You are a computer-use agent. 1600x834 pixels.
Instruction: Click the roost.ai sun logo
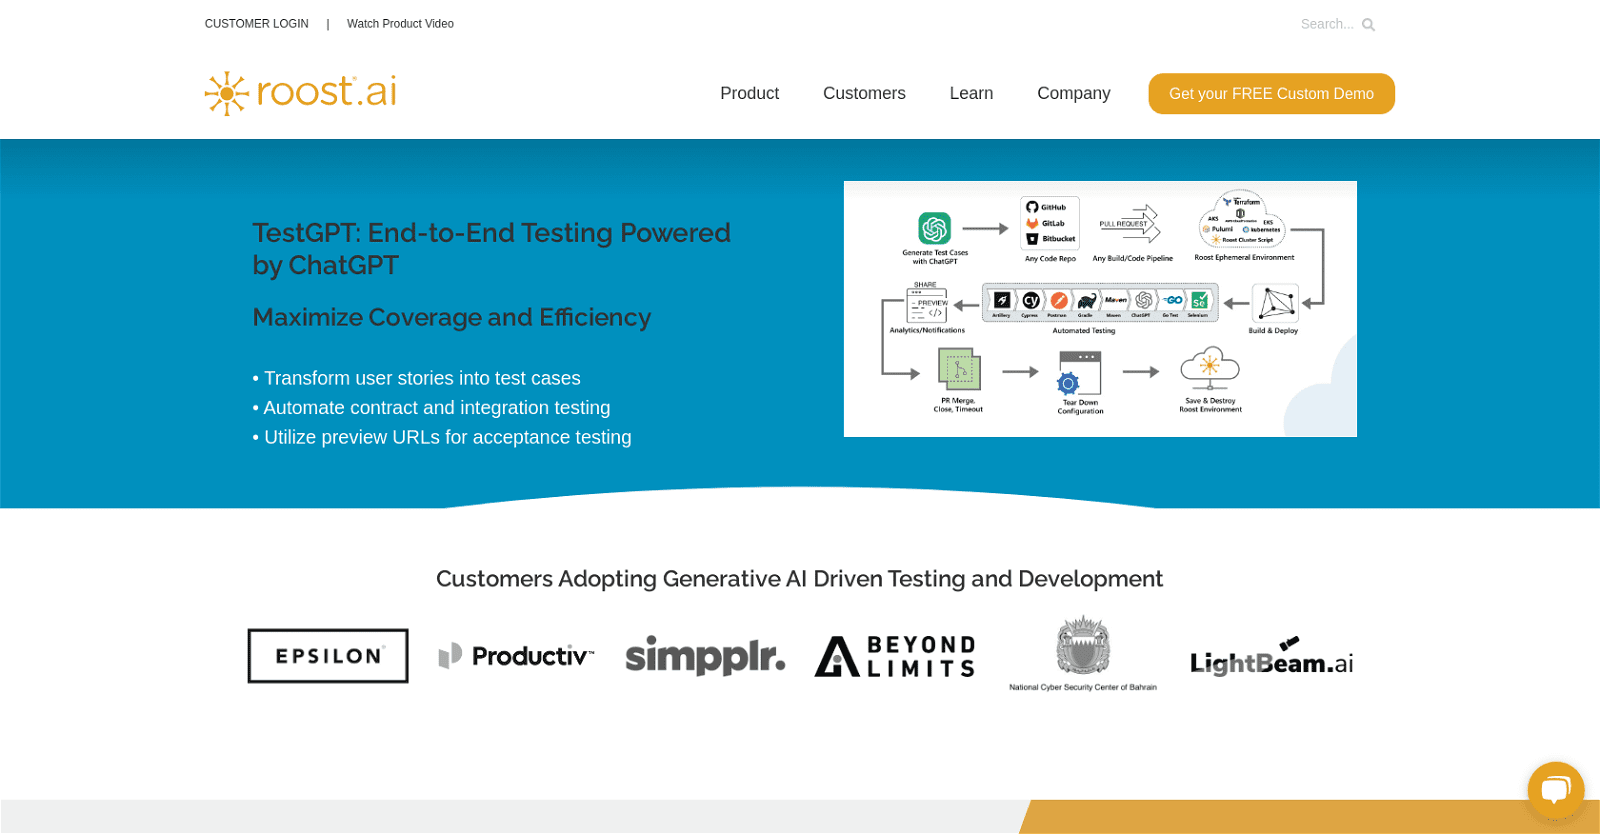pos(227,94)
